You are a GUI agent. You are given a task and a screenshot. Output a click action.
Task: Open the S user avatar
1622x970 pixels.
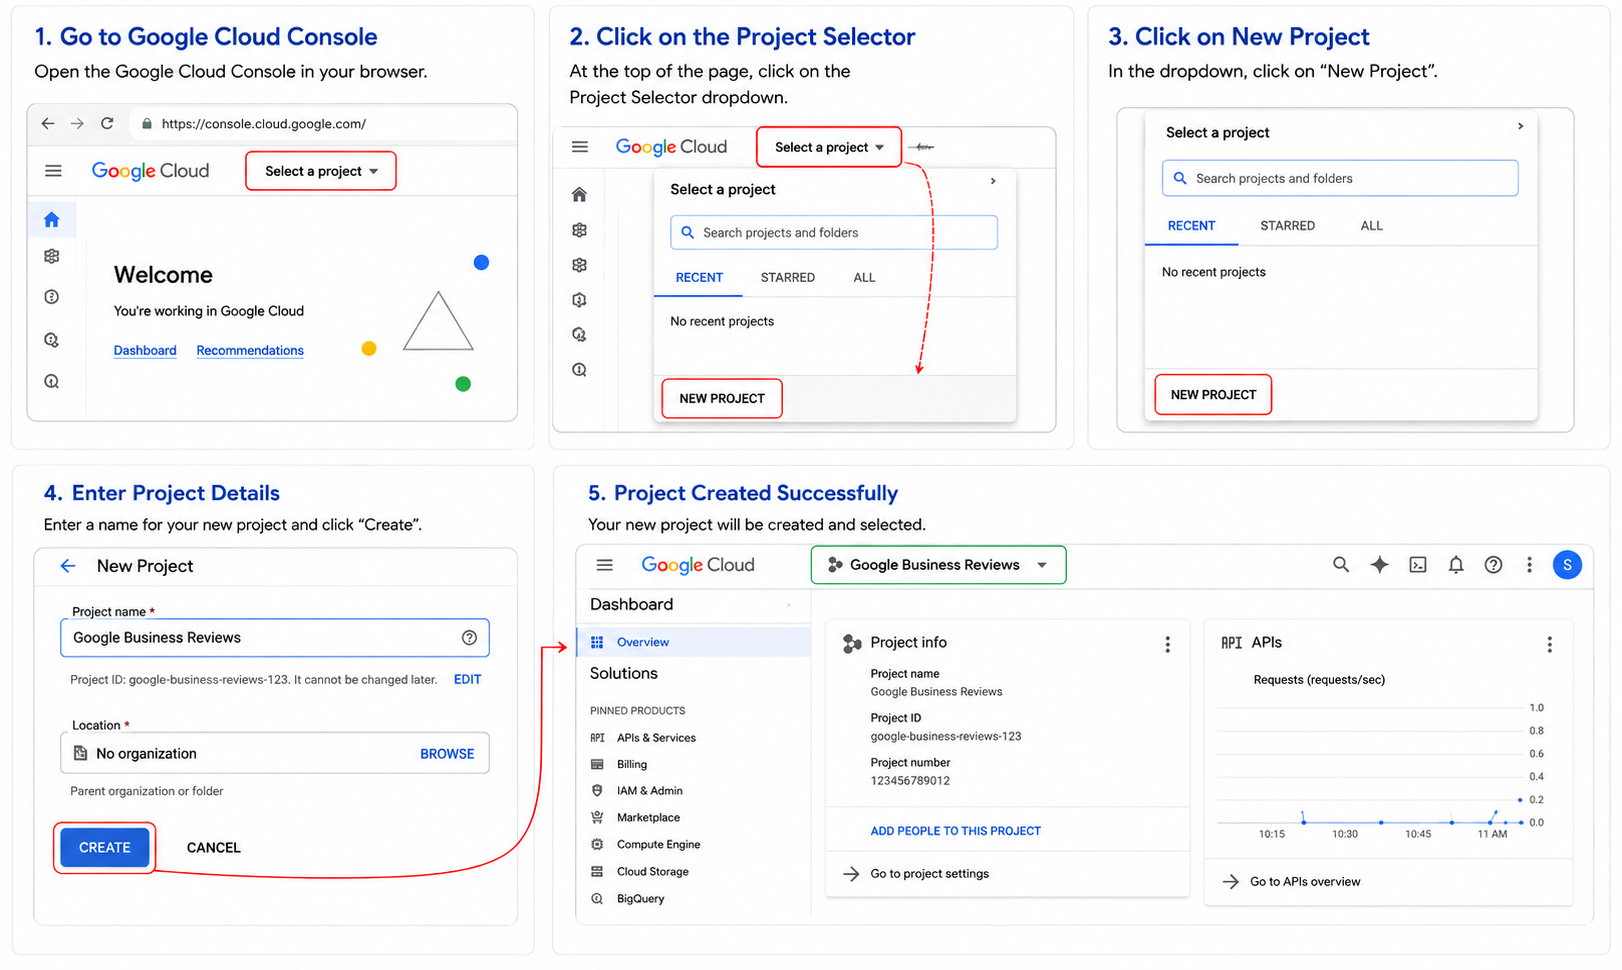[x=1567, y=565]
